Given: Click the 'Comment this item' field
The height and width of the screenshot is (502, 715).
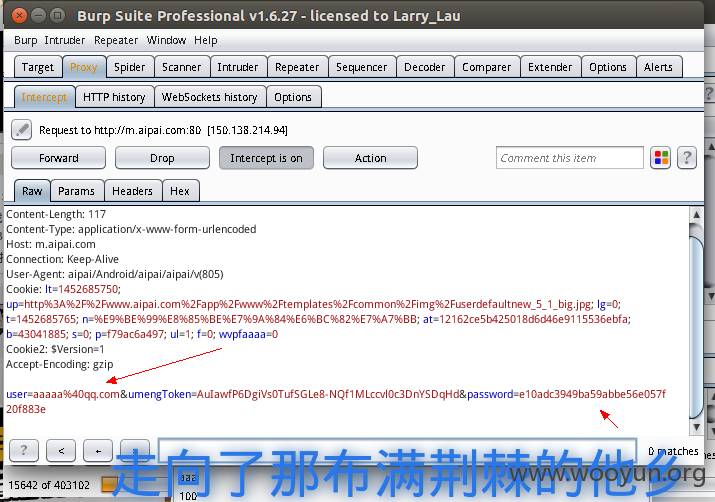Looking at the screenshot, I should (570, 158).
